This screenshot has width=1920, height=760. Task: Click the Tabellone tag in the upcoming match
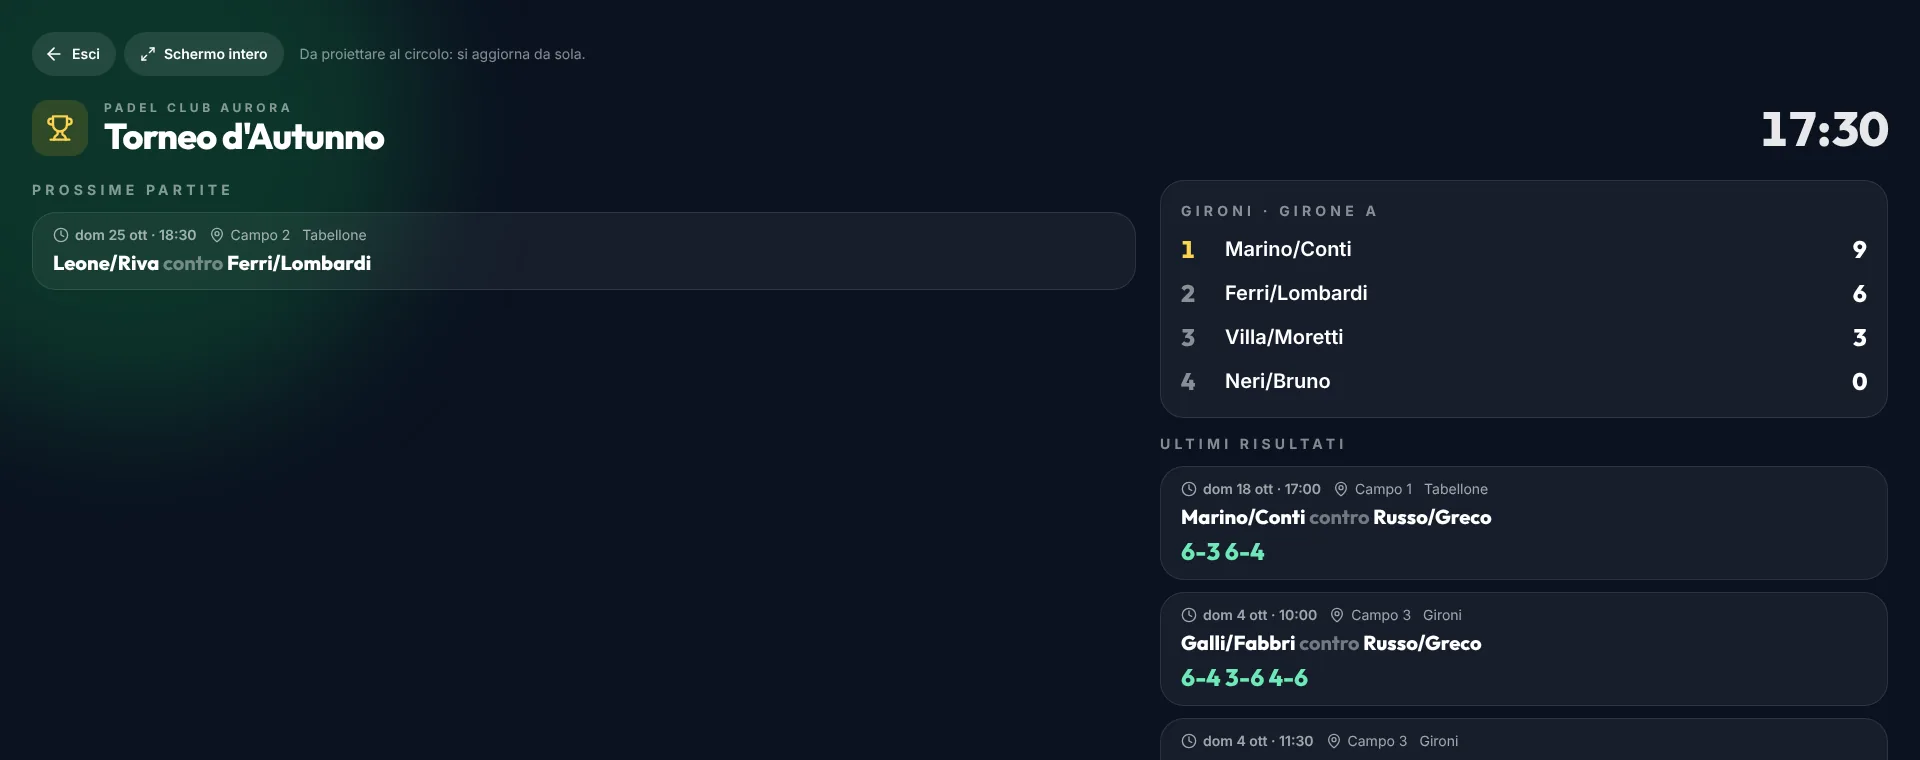(334, 235)
